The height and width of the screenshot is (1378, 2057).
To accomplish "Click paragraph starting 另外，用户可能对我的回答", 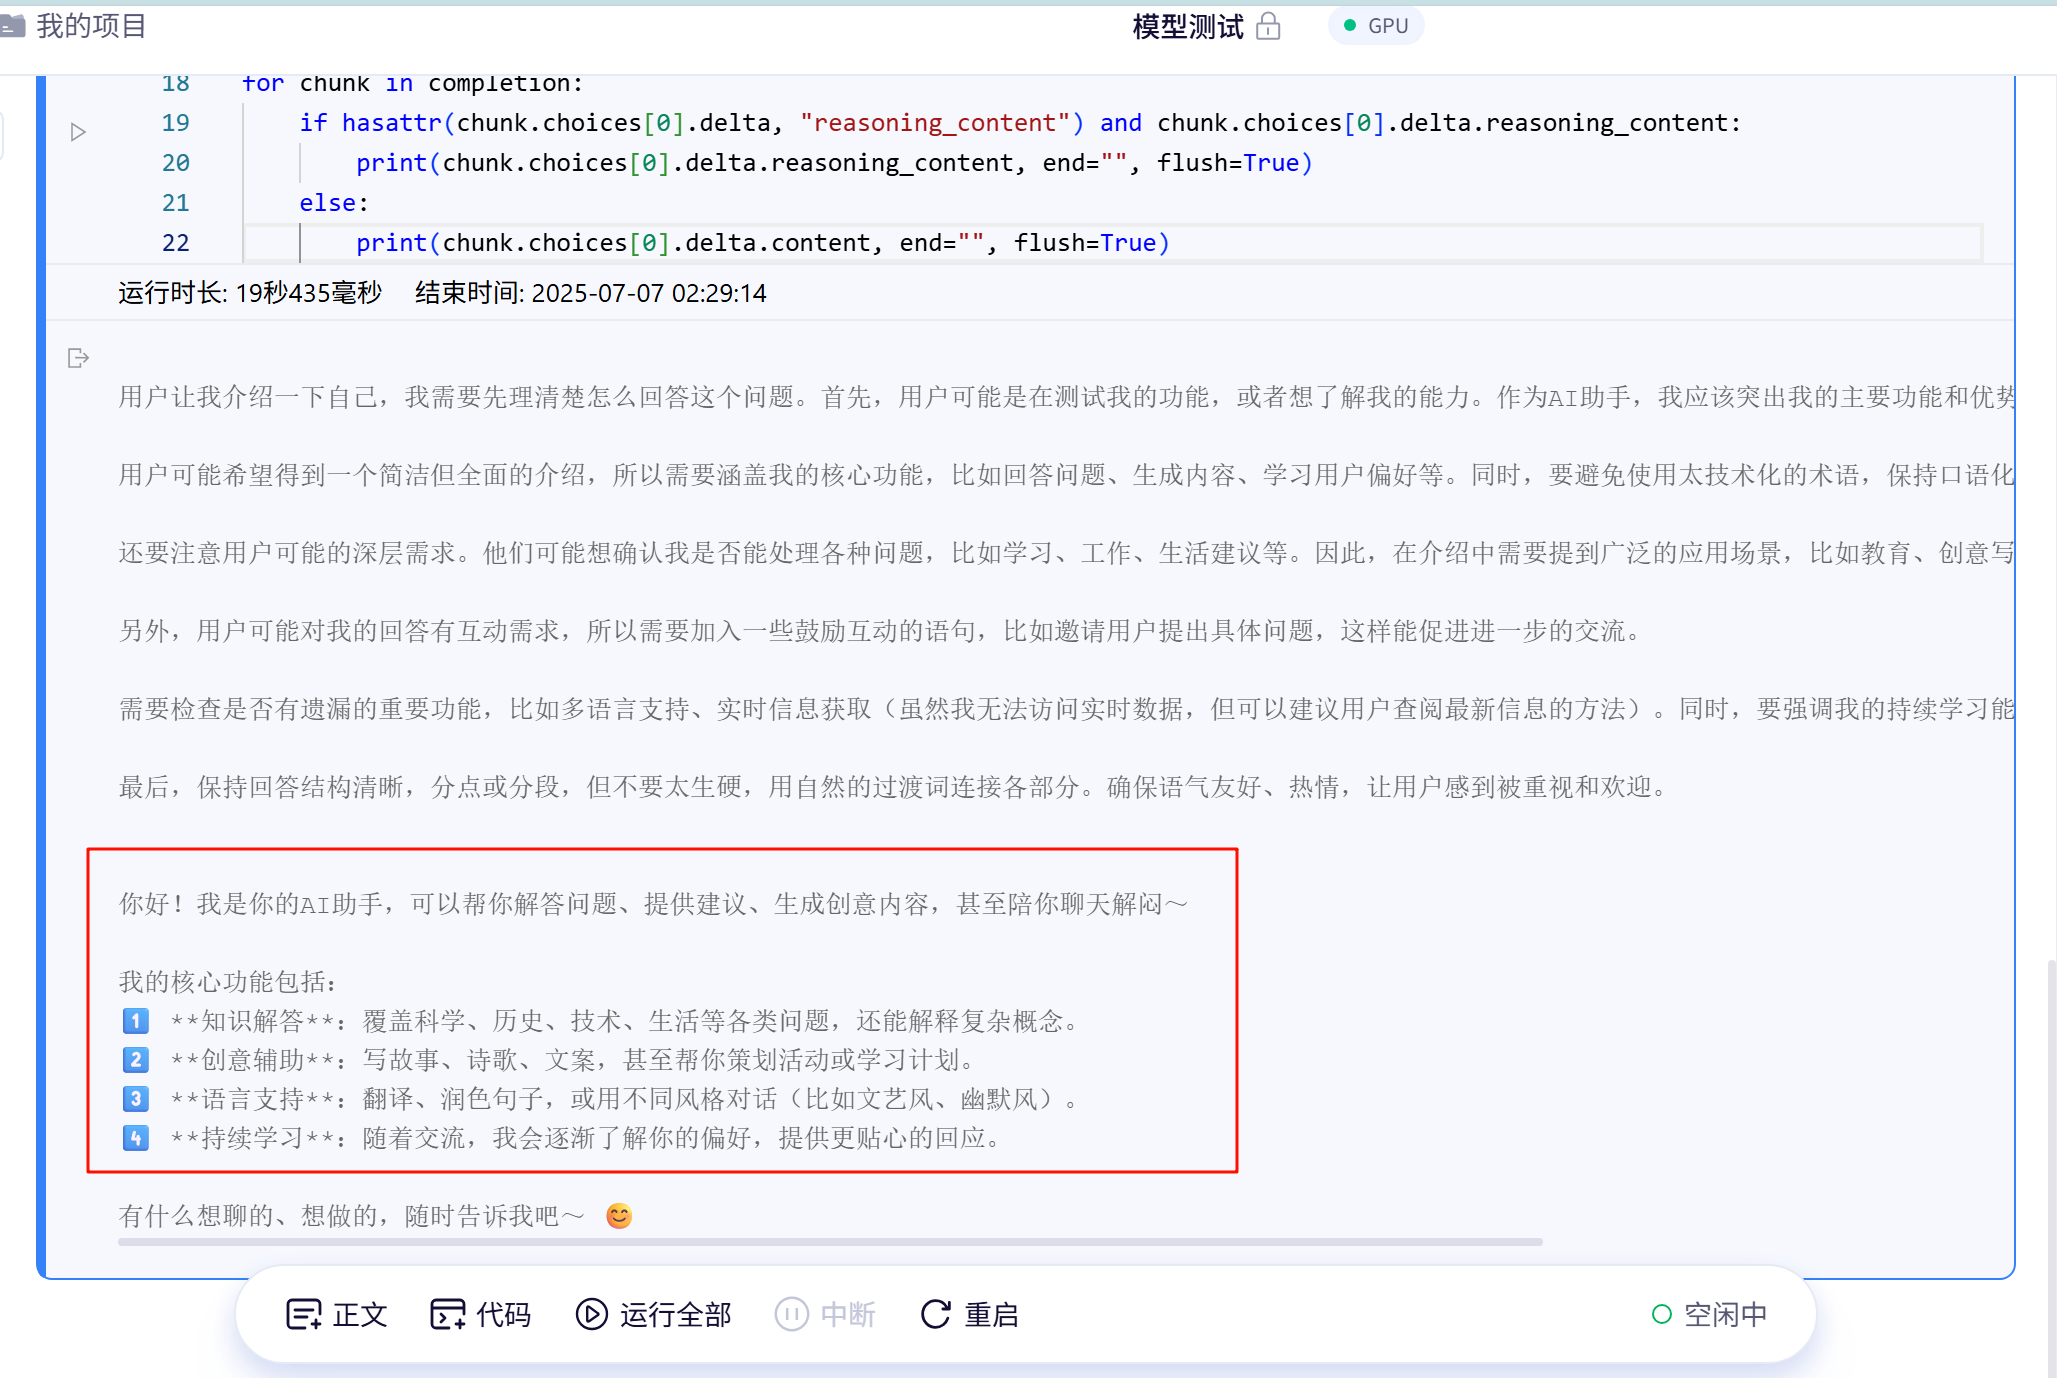I will (x=881, y=631).
